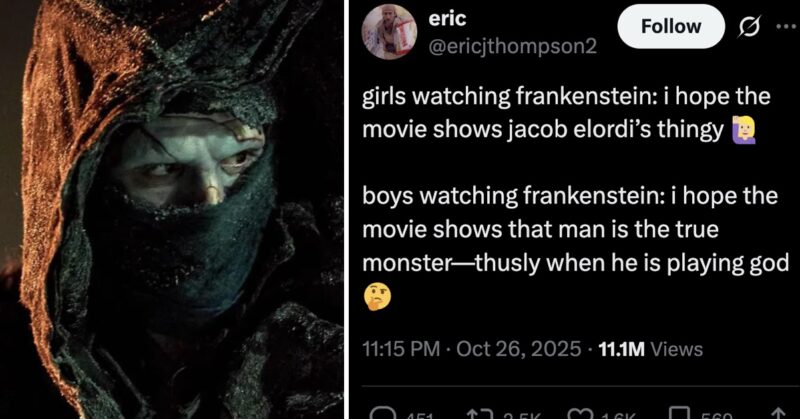Open the @ericjthompson2 handle link
Screen dimensions: 800x419
pos(512,46)
